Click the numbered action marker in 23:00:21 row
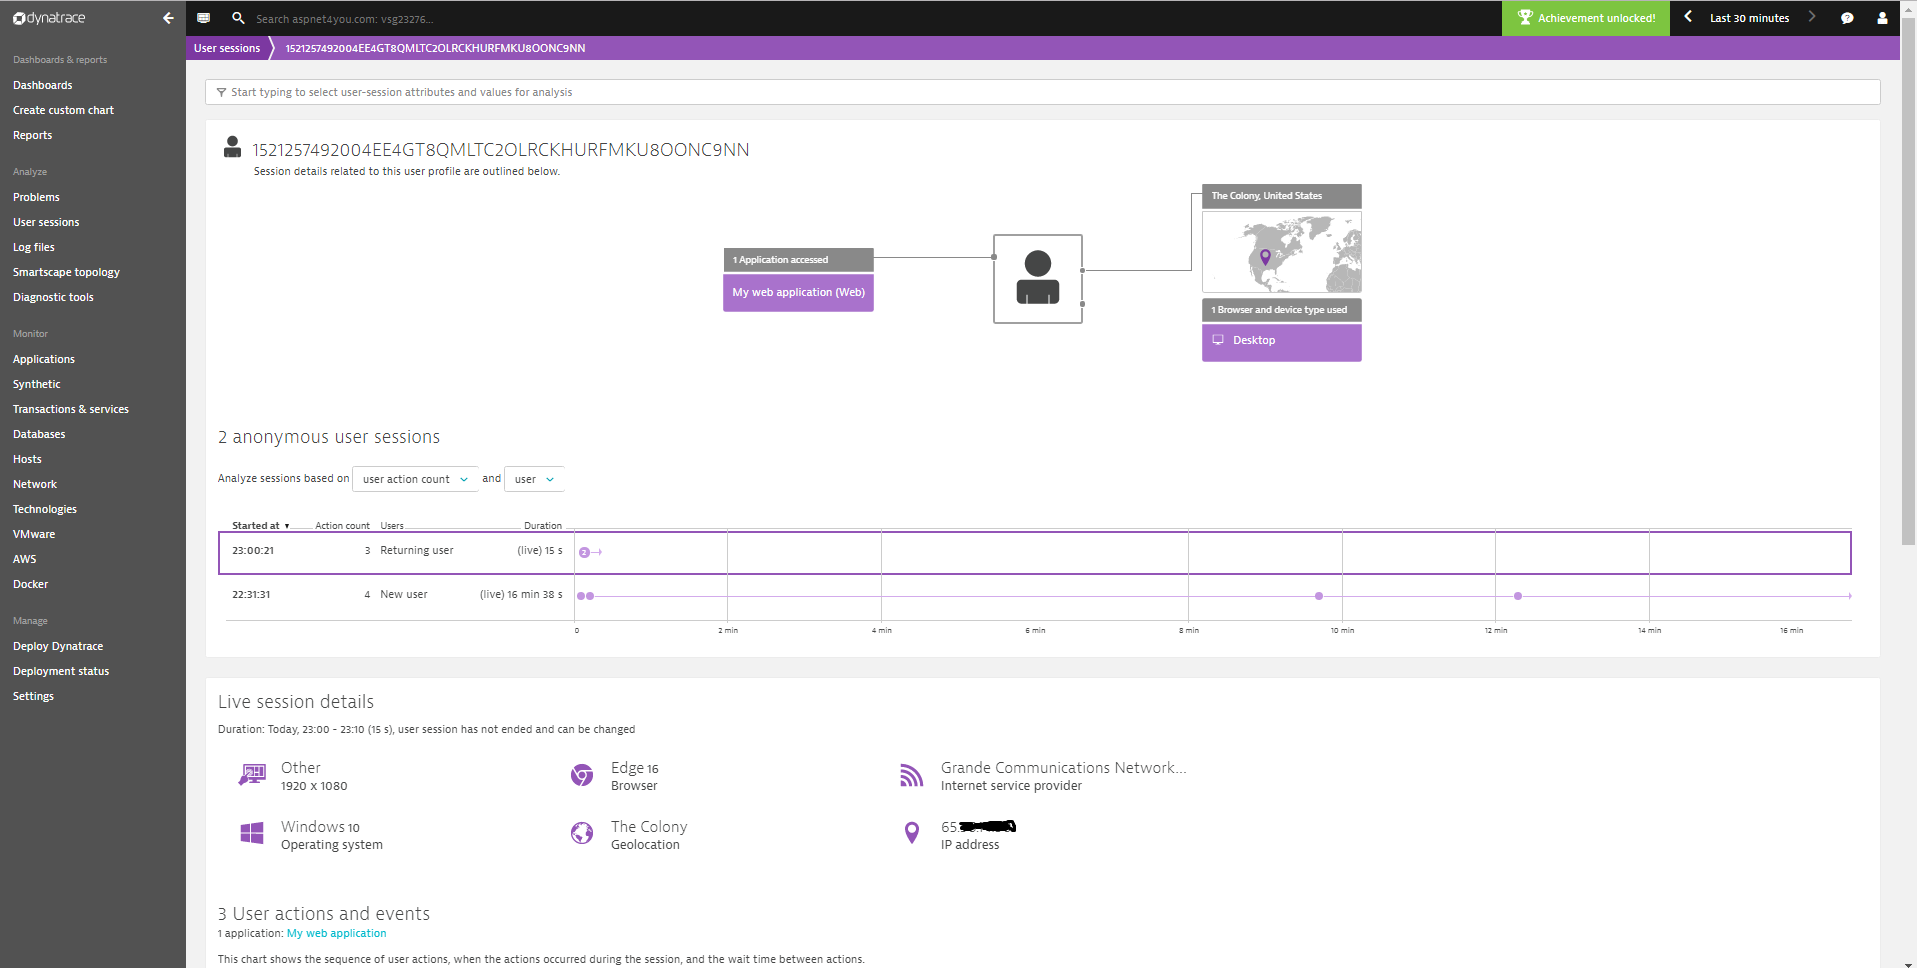The width and height of the screenshot is (1917, 968). tap(584, 552)
